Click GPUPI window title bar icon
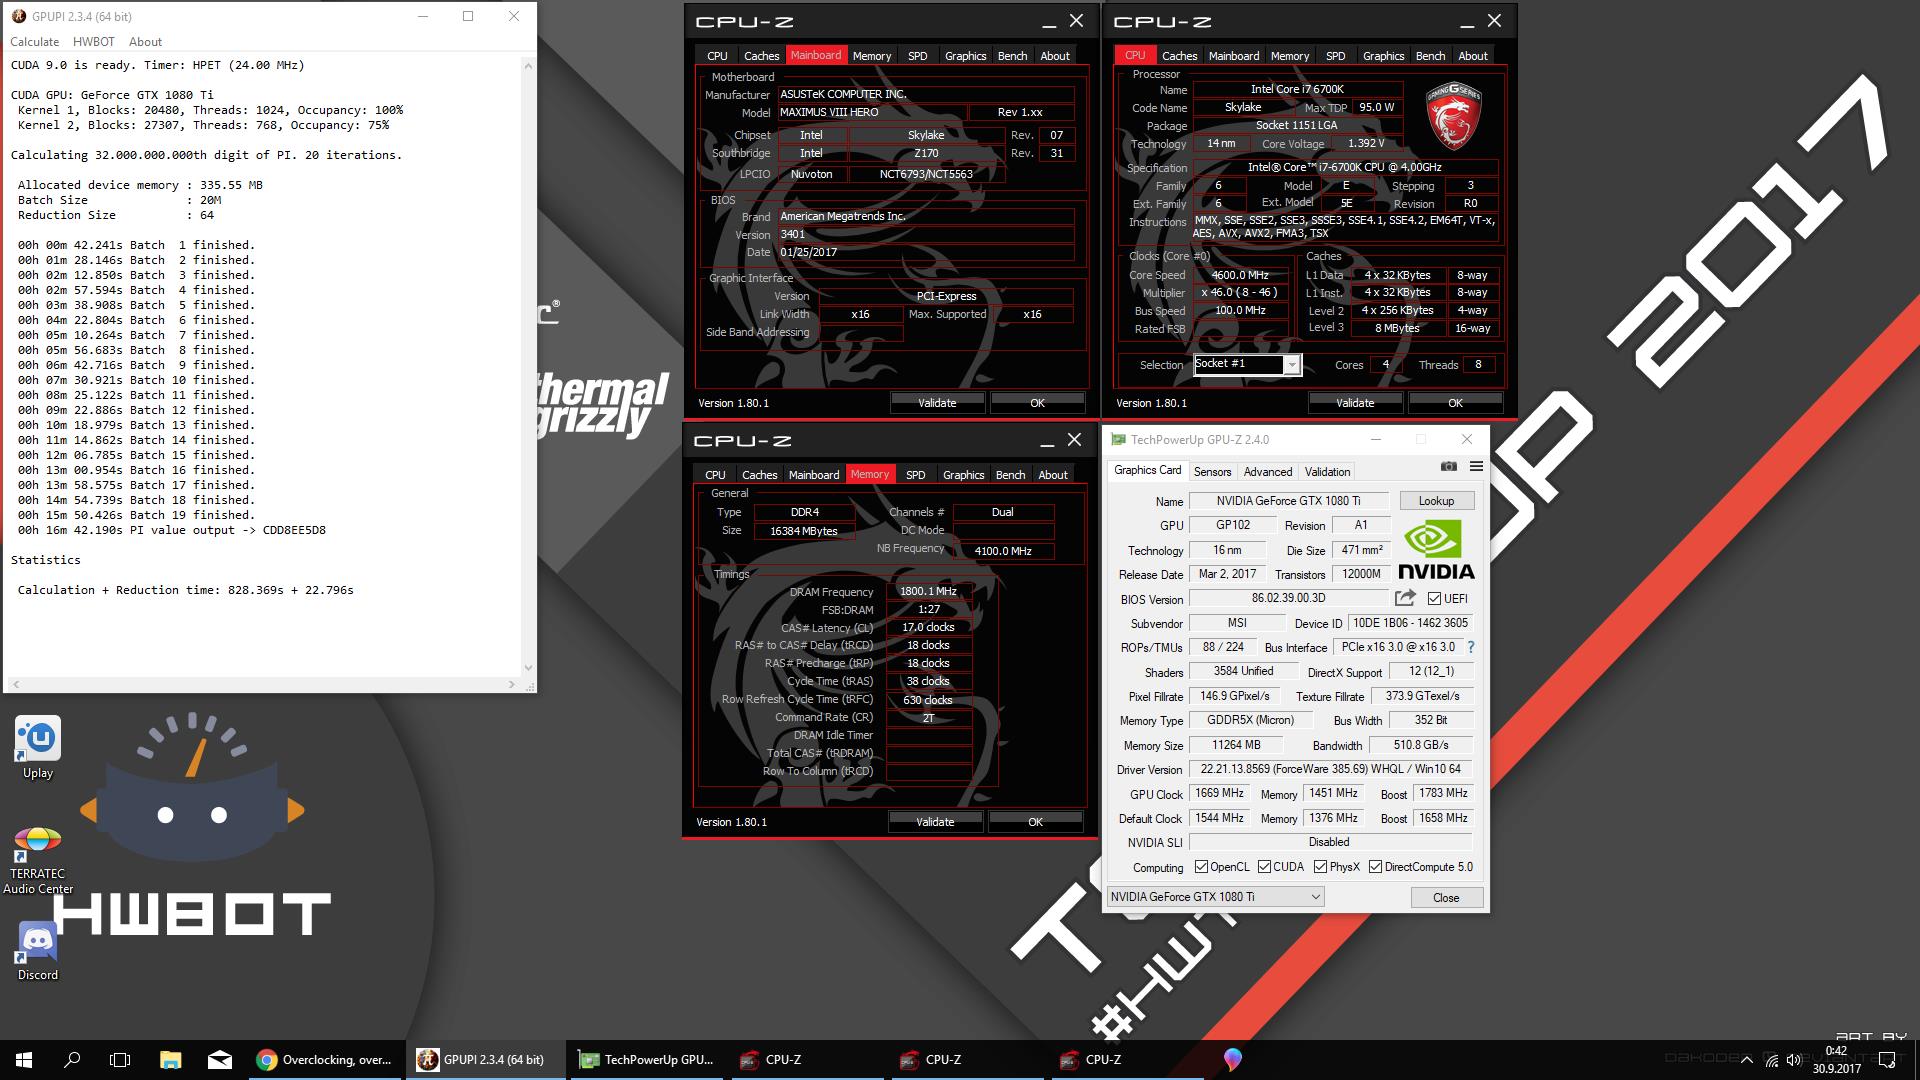Viewport: 1920px width, 1080px height. (19, 16)
